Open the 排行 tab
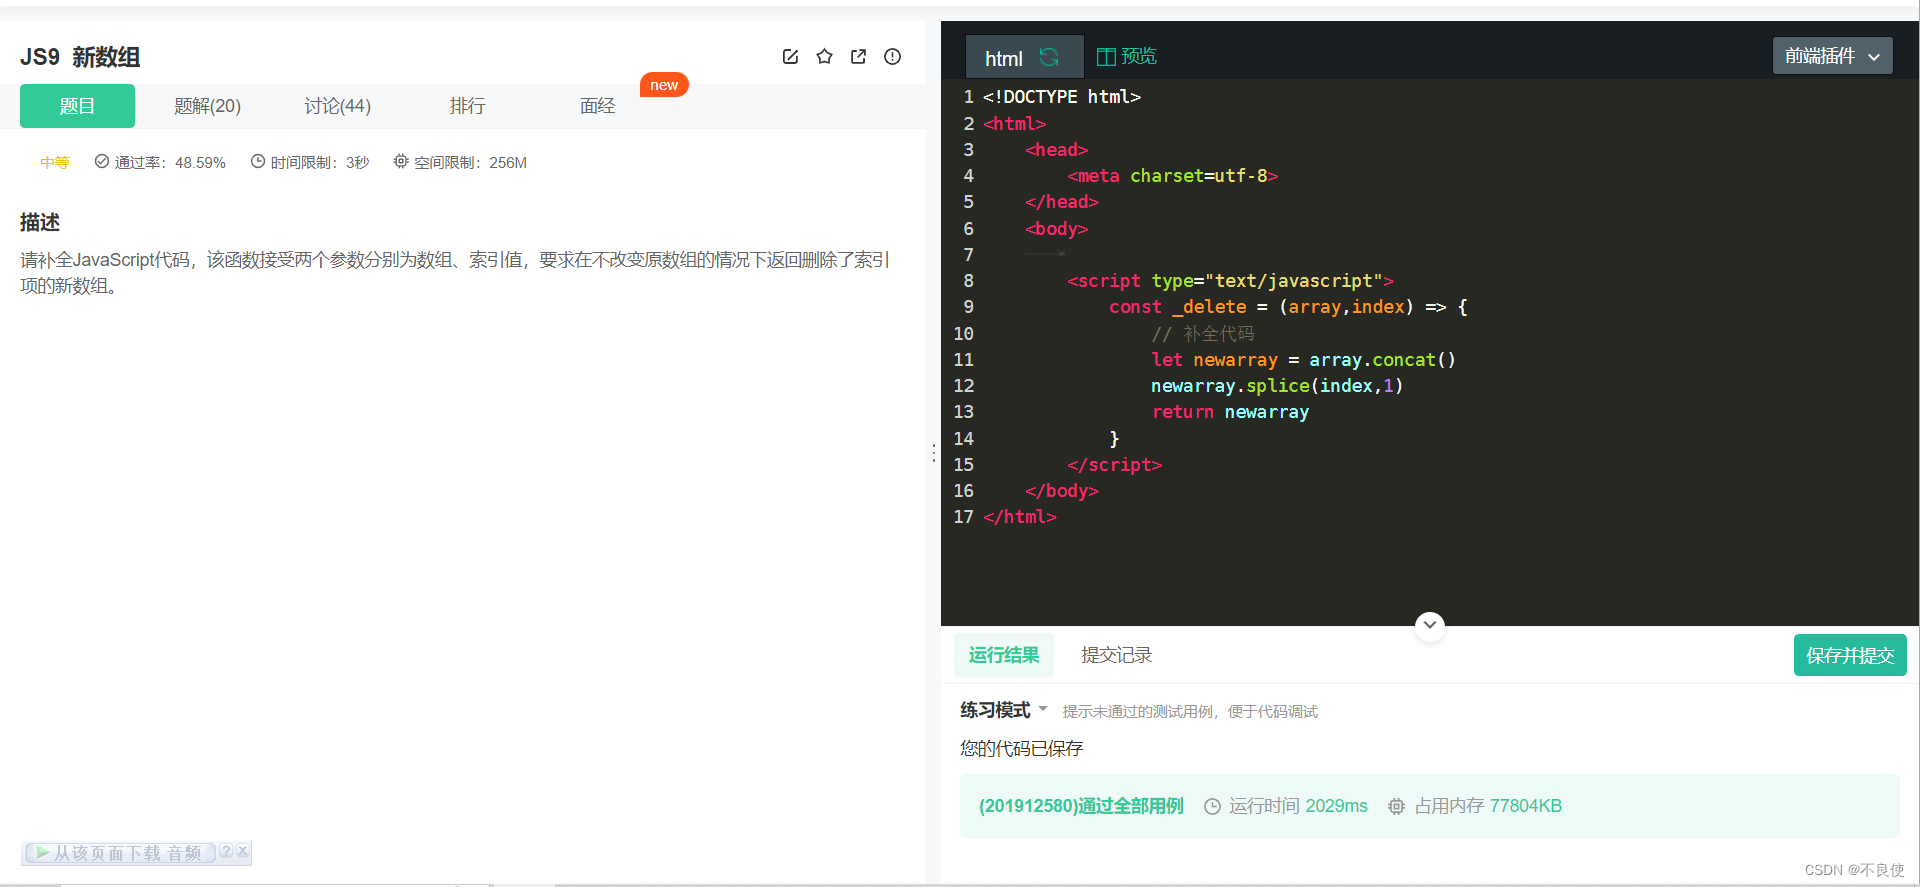Image resolution: width=1920 pixels, height=887 pixels. point(467,106)
